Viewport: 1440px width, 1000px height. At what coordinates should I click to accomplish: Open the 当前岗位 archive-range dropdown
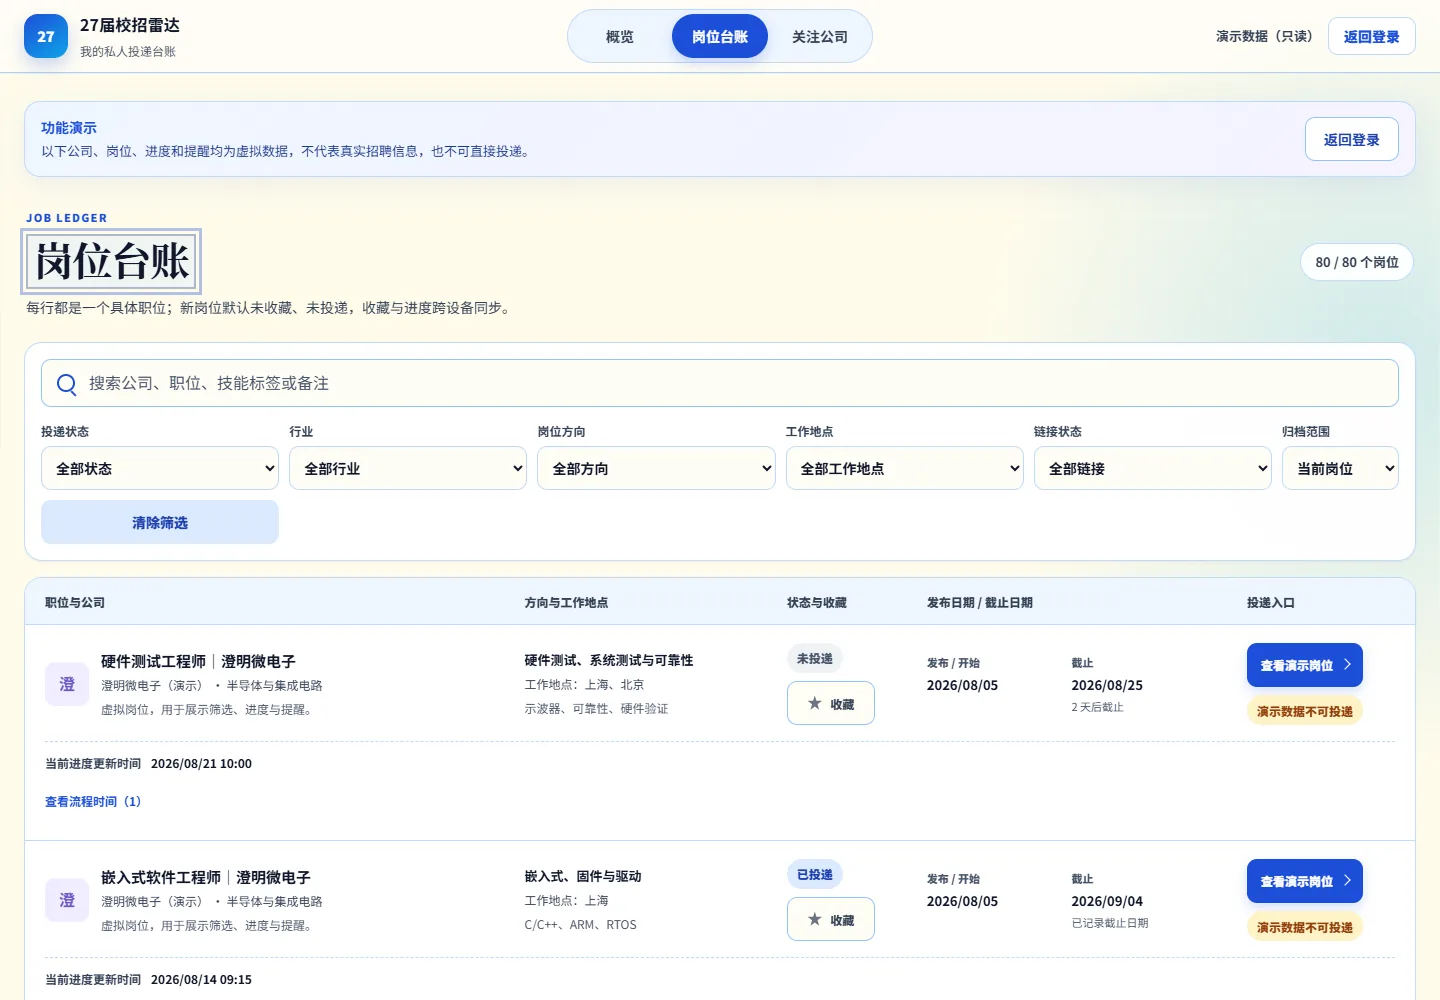coord(1340,468)
